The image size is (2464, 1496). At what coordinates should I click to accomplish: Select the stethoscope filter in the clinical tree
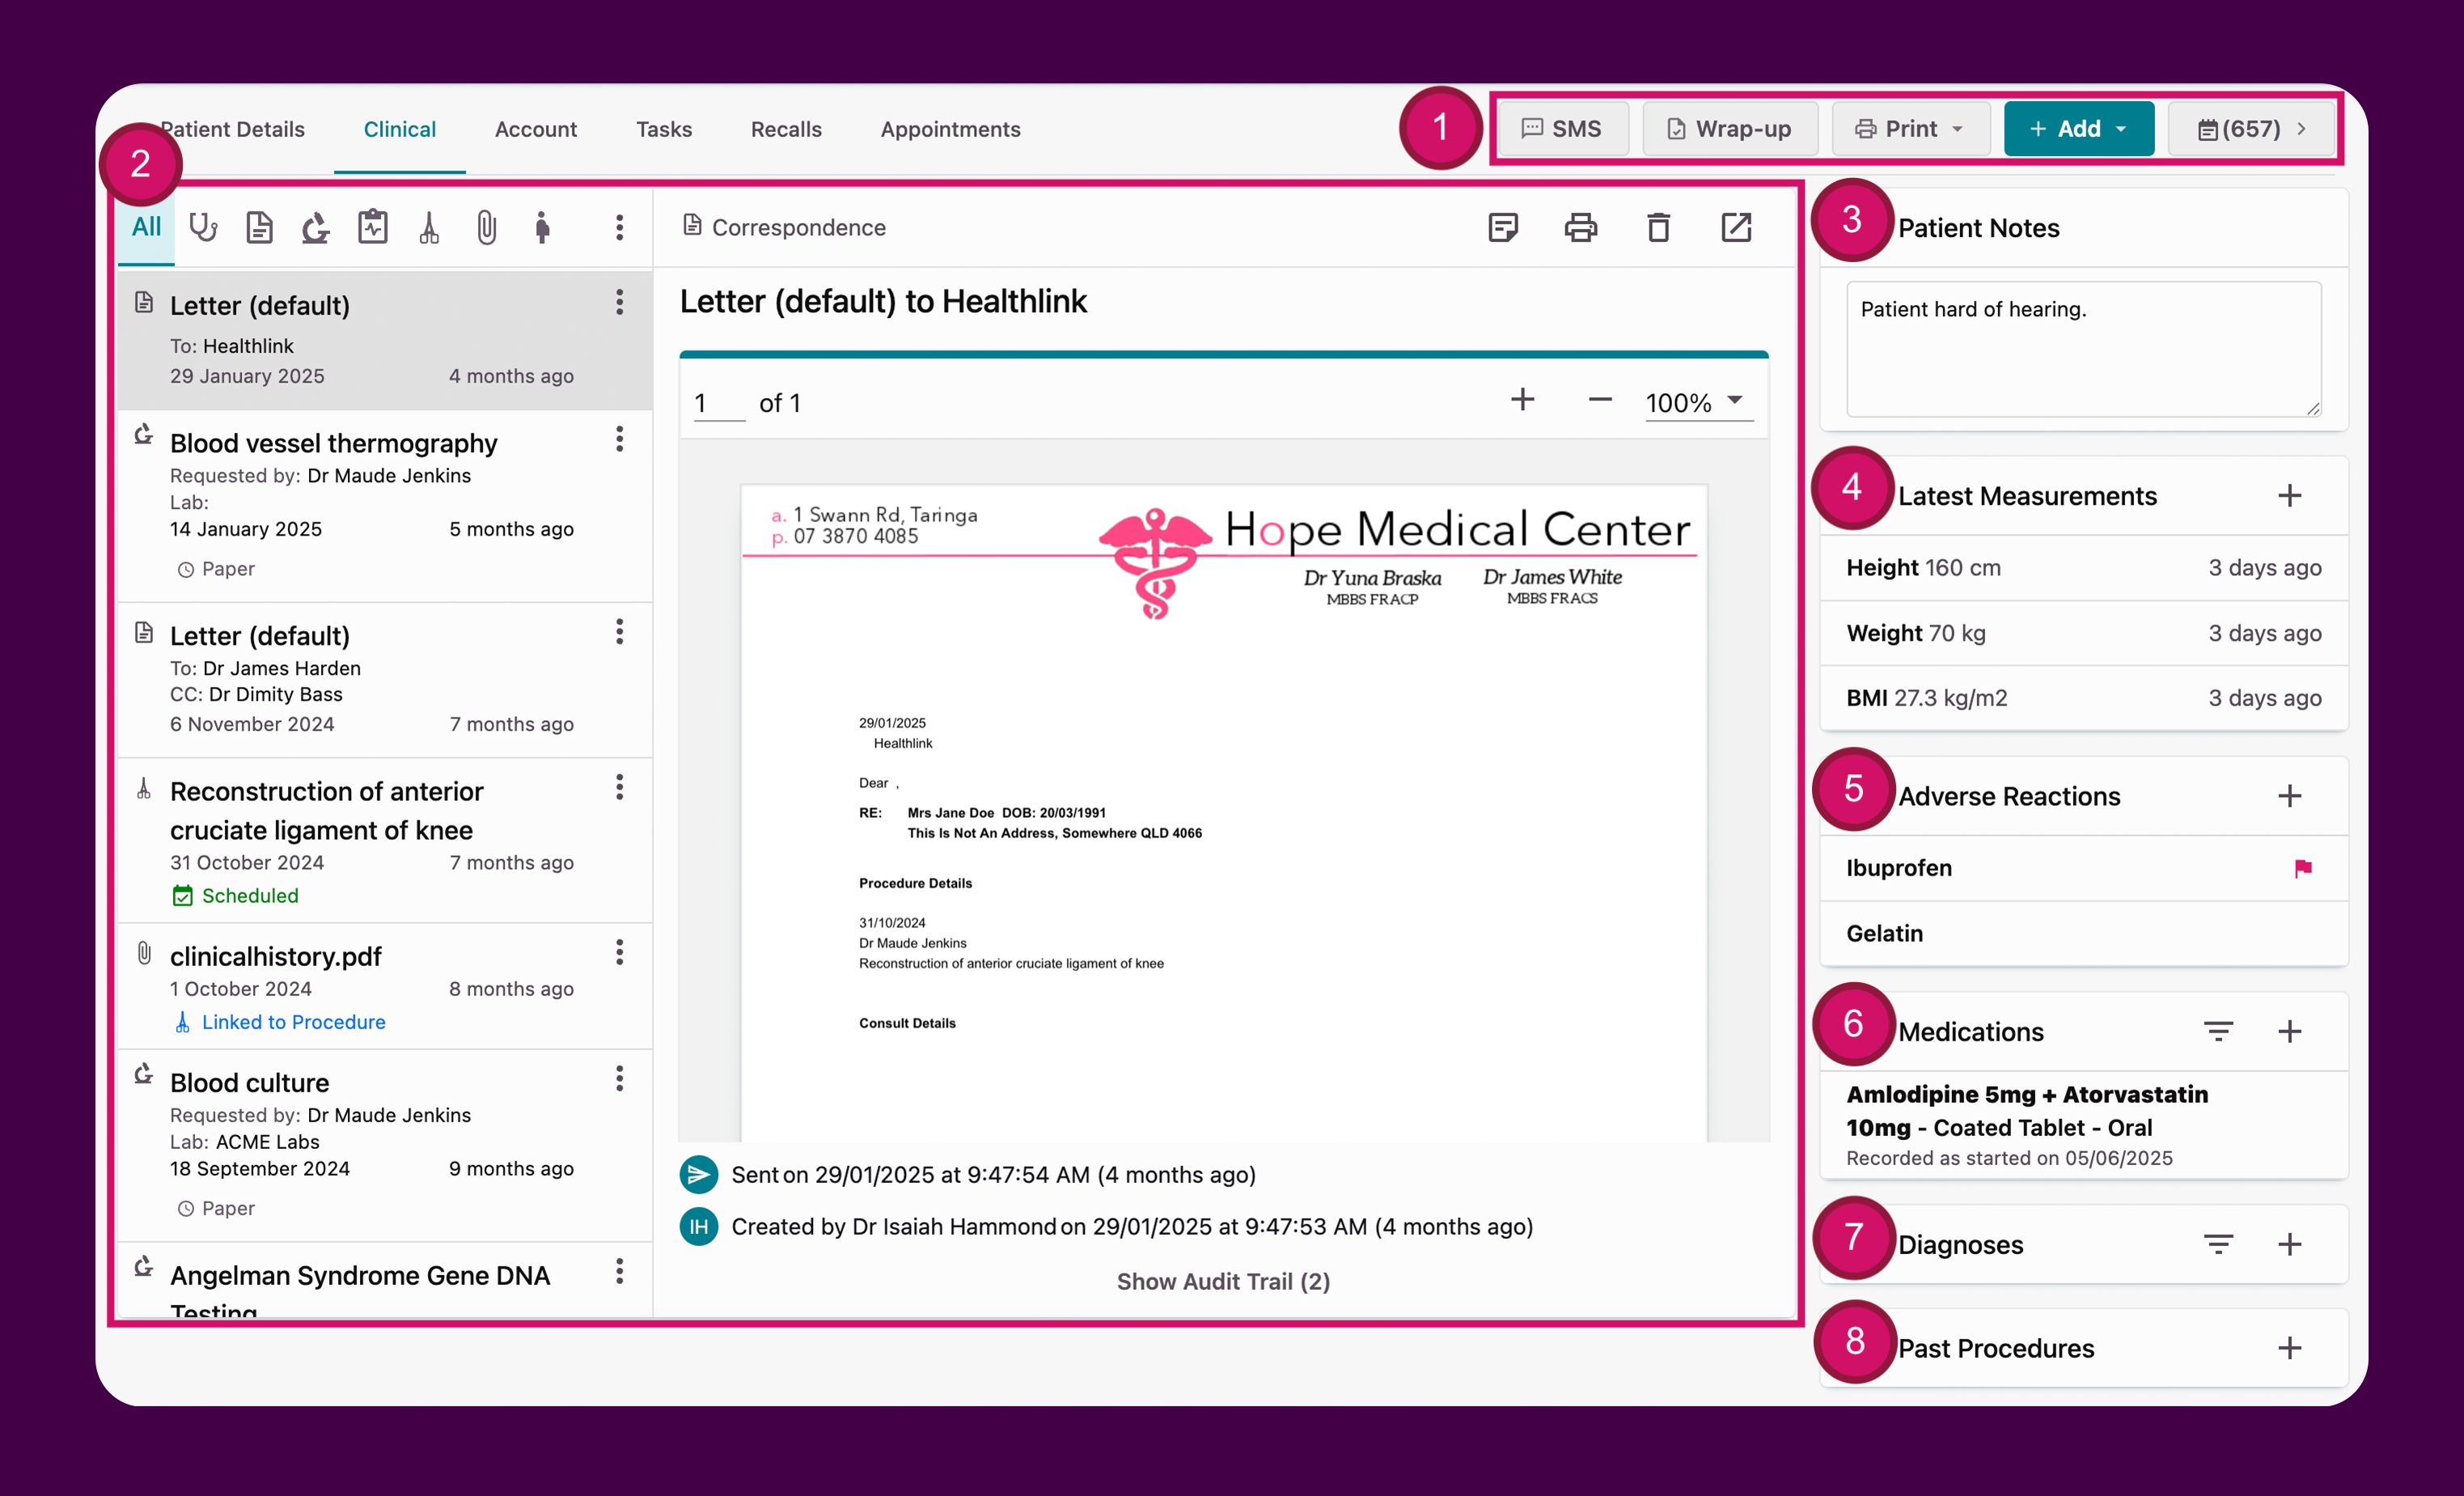tap(204, 228)
